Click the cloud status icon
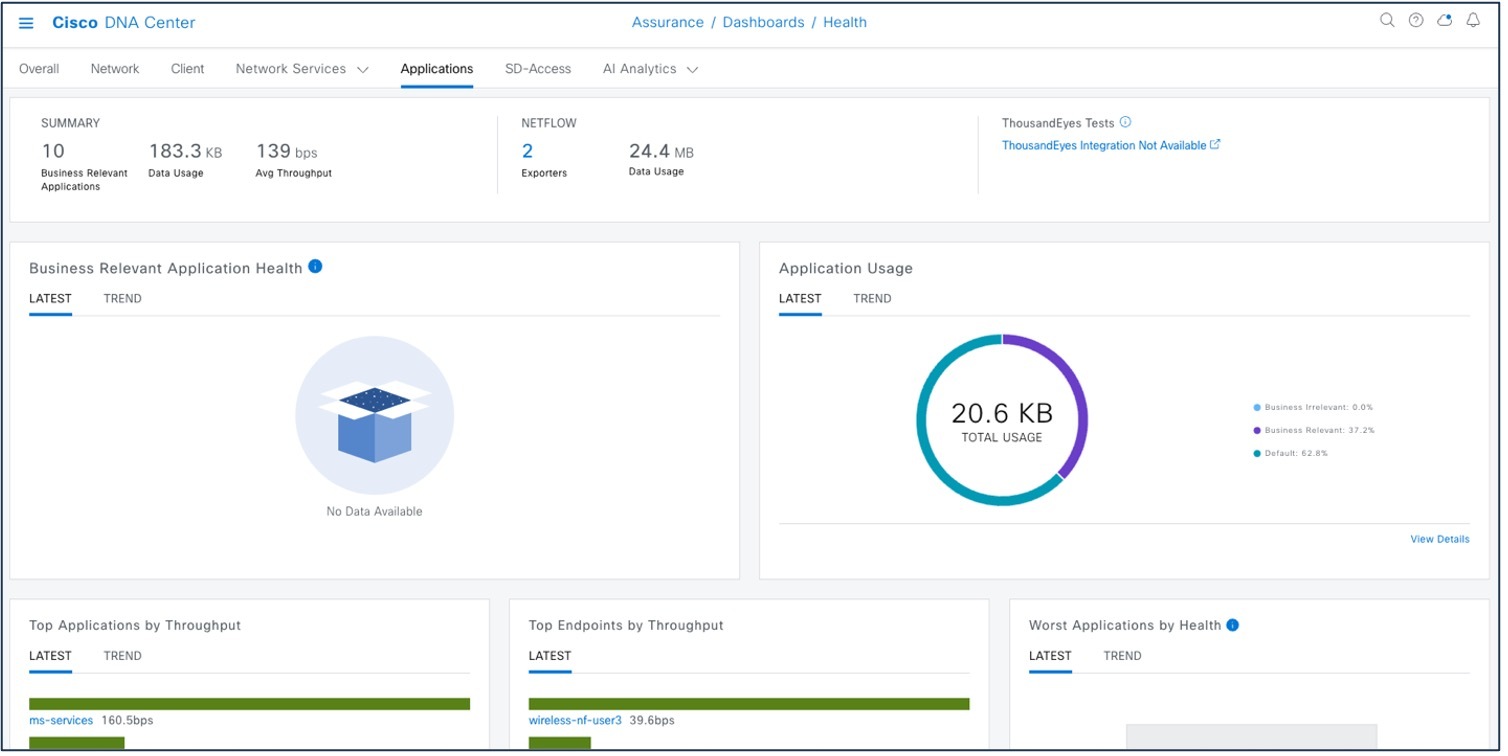Image resolution: width=1508 pixels, height=756 pixels. pos(1444,20)
